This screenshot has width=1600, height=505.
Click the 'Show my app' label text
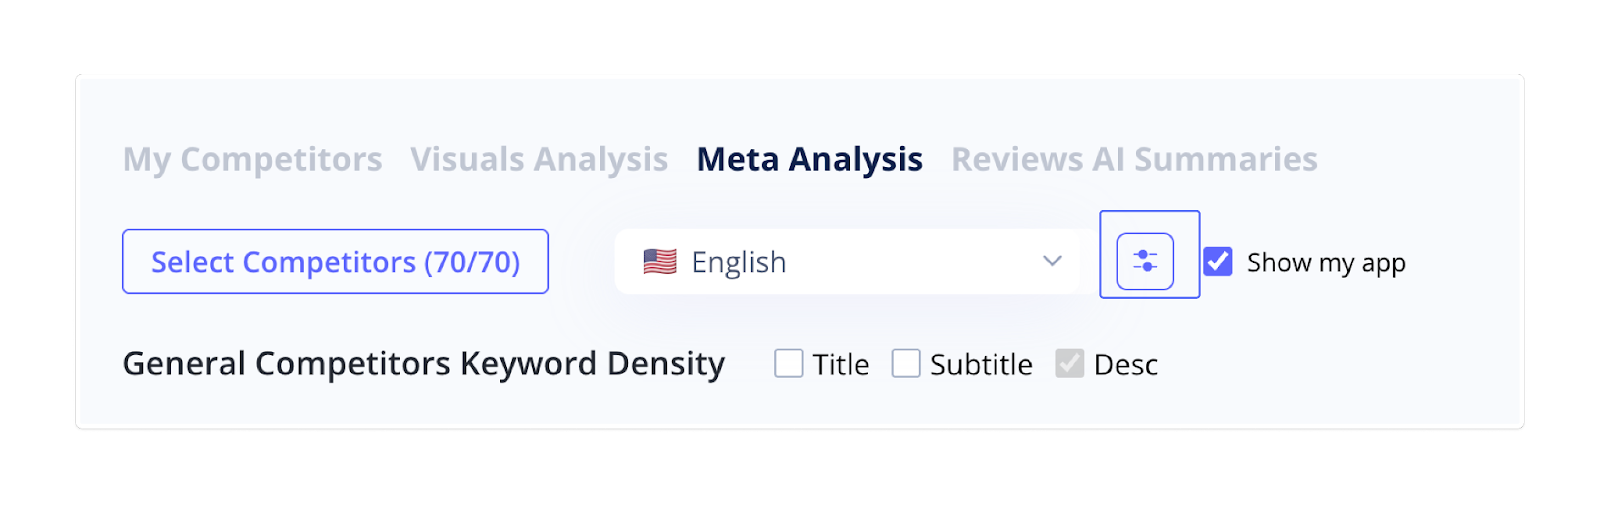[1326, 263]
